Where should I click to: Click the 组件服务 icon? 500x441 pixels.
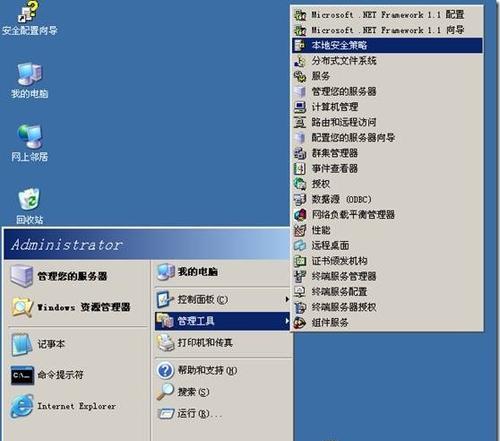tap(300, 323)
